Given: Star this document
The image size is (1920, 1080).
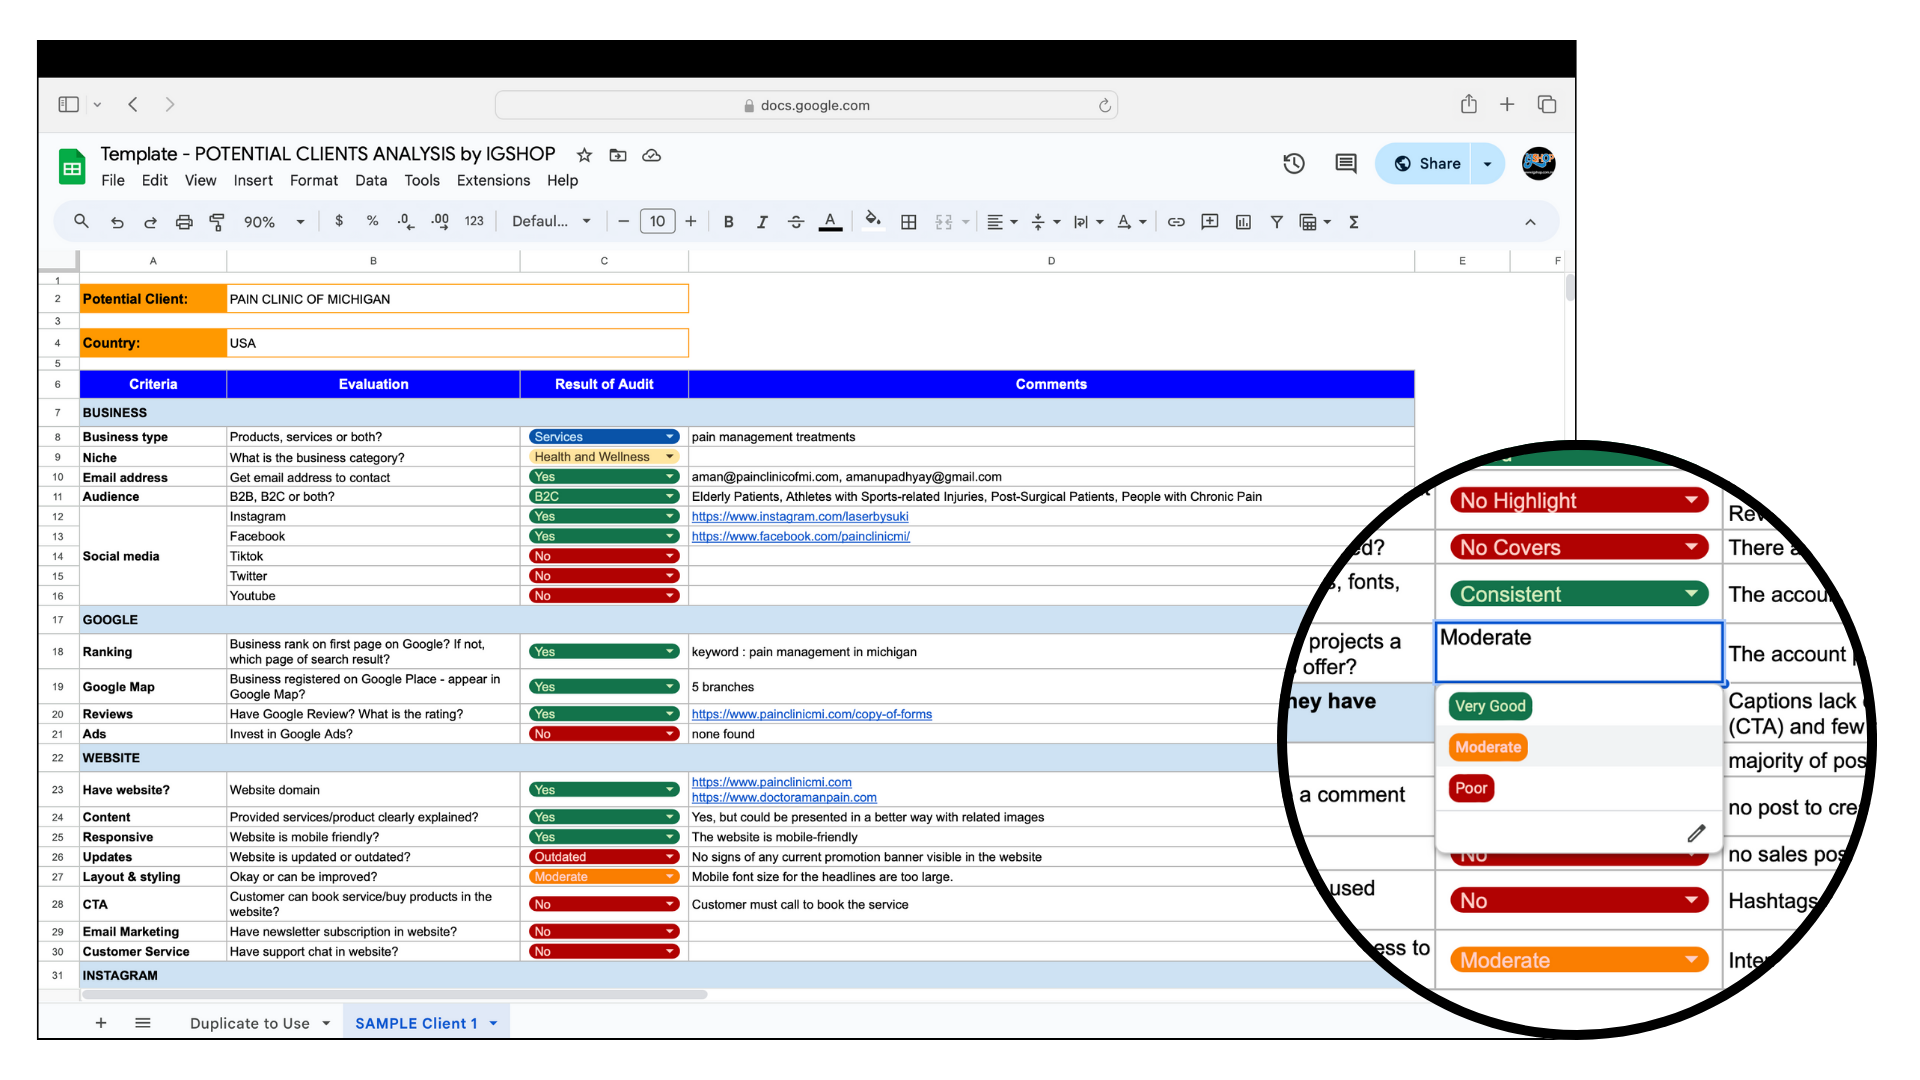Looking at the screenshot, I should click(585, 155).
